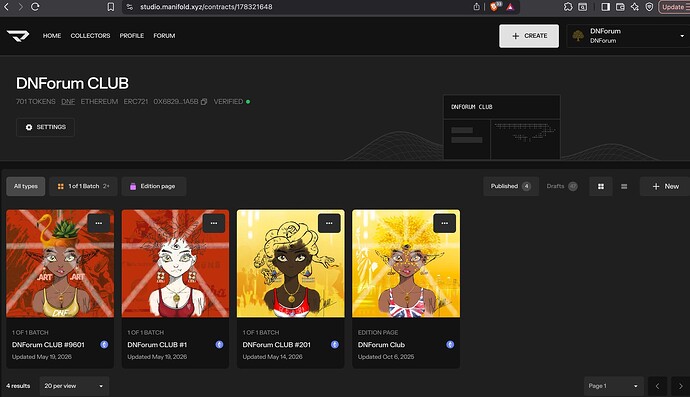The height and width of the screenshot is (397, 690).
Task: Open the COLLECTORS menu item
Action: pos(90,36)
